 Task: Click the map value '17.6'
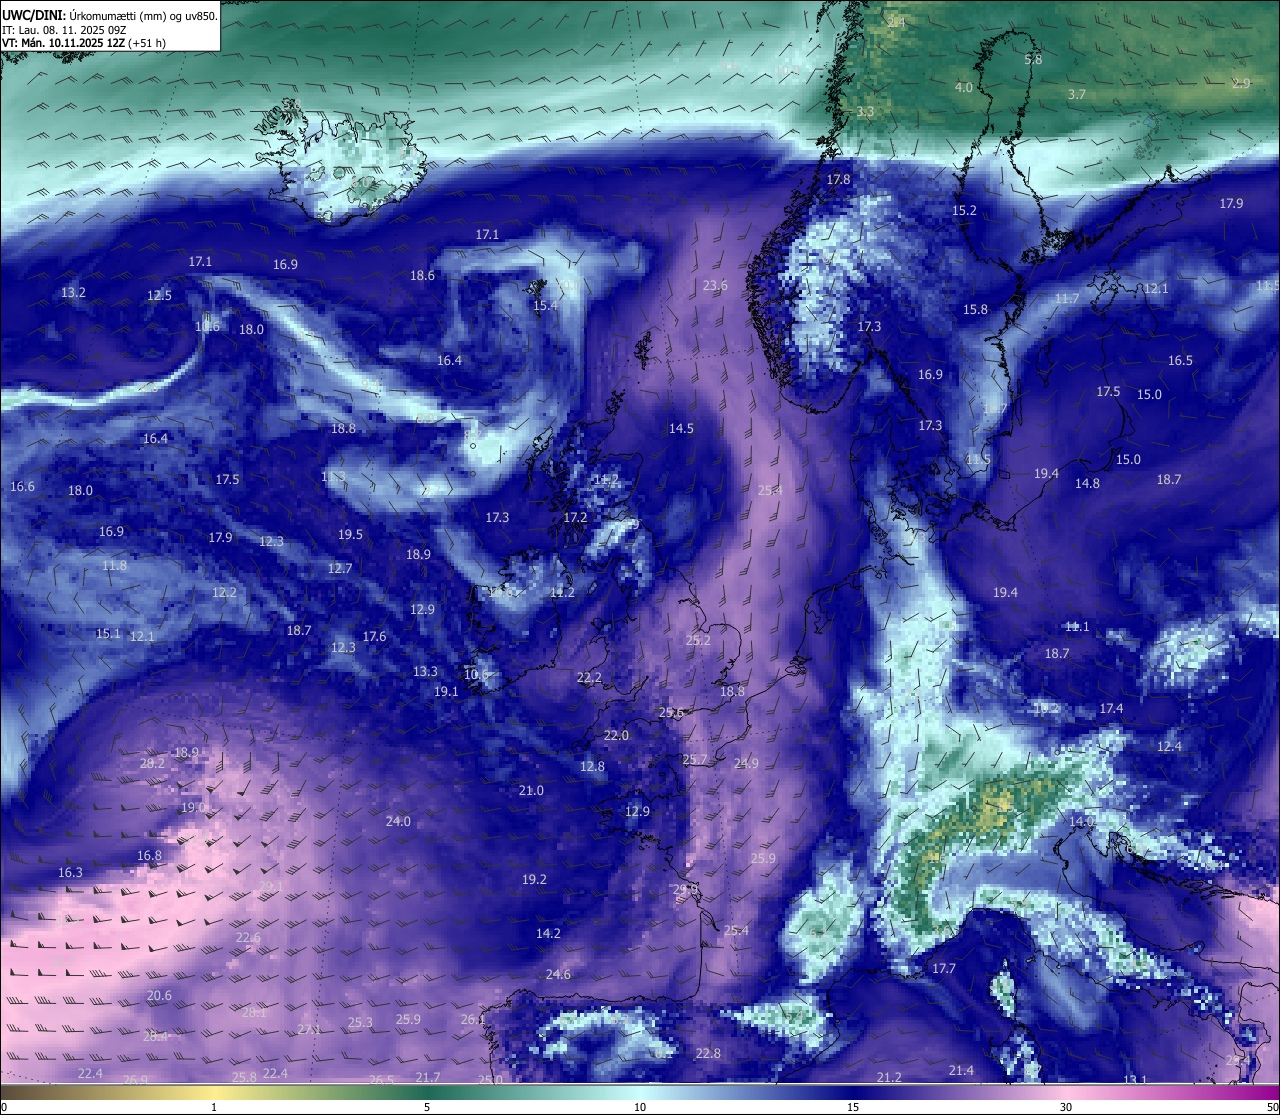[x=374, y=636]
